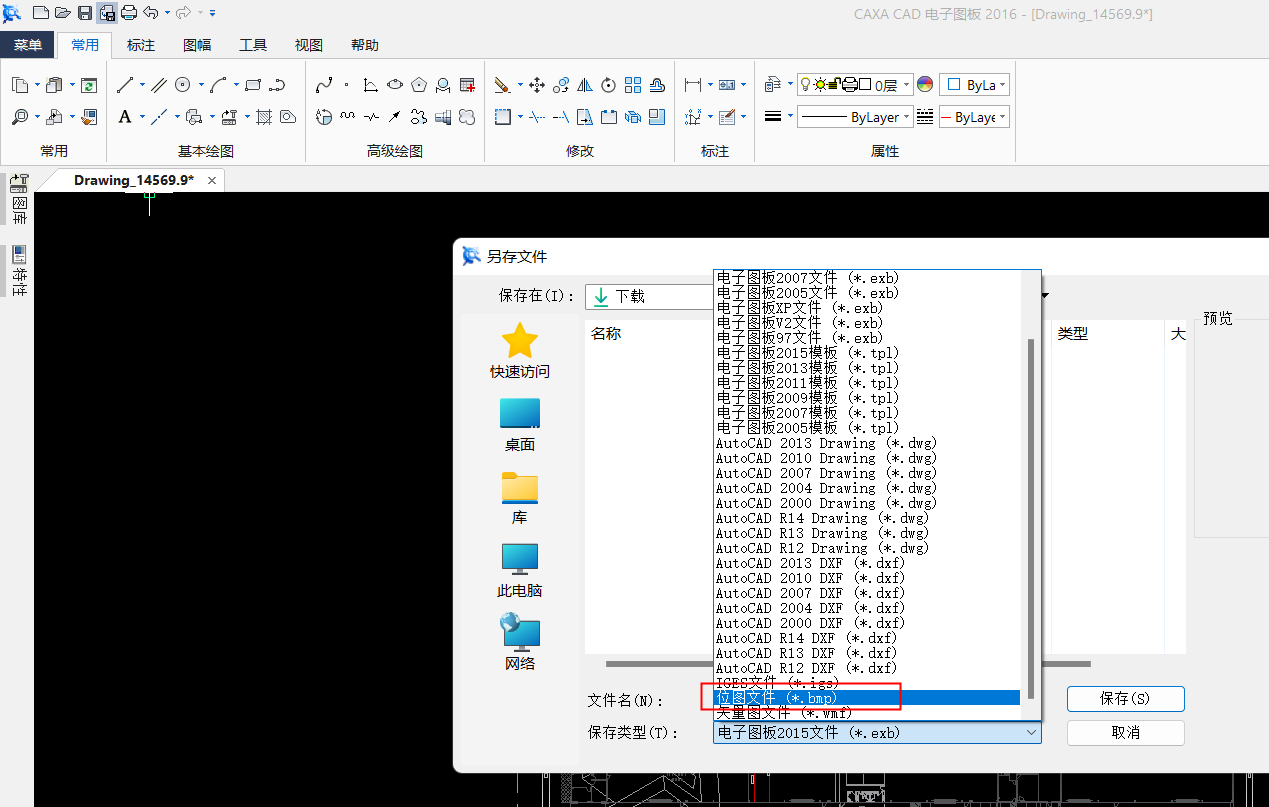Open the 0层 layer dropdown arrow
The height and width of the screenshot is (807, 1269).
point(906,85)
